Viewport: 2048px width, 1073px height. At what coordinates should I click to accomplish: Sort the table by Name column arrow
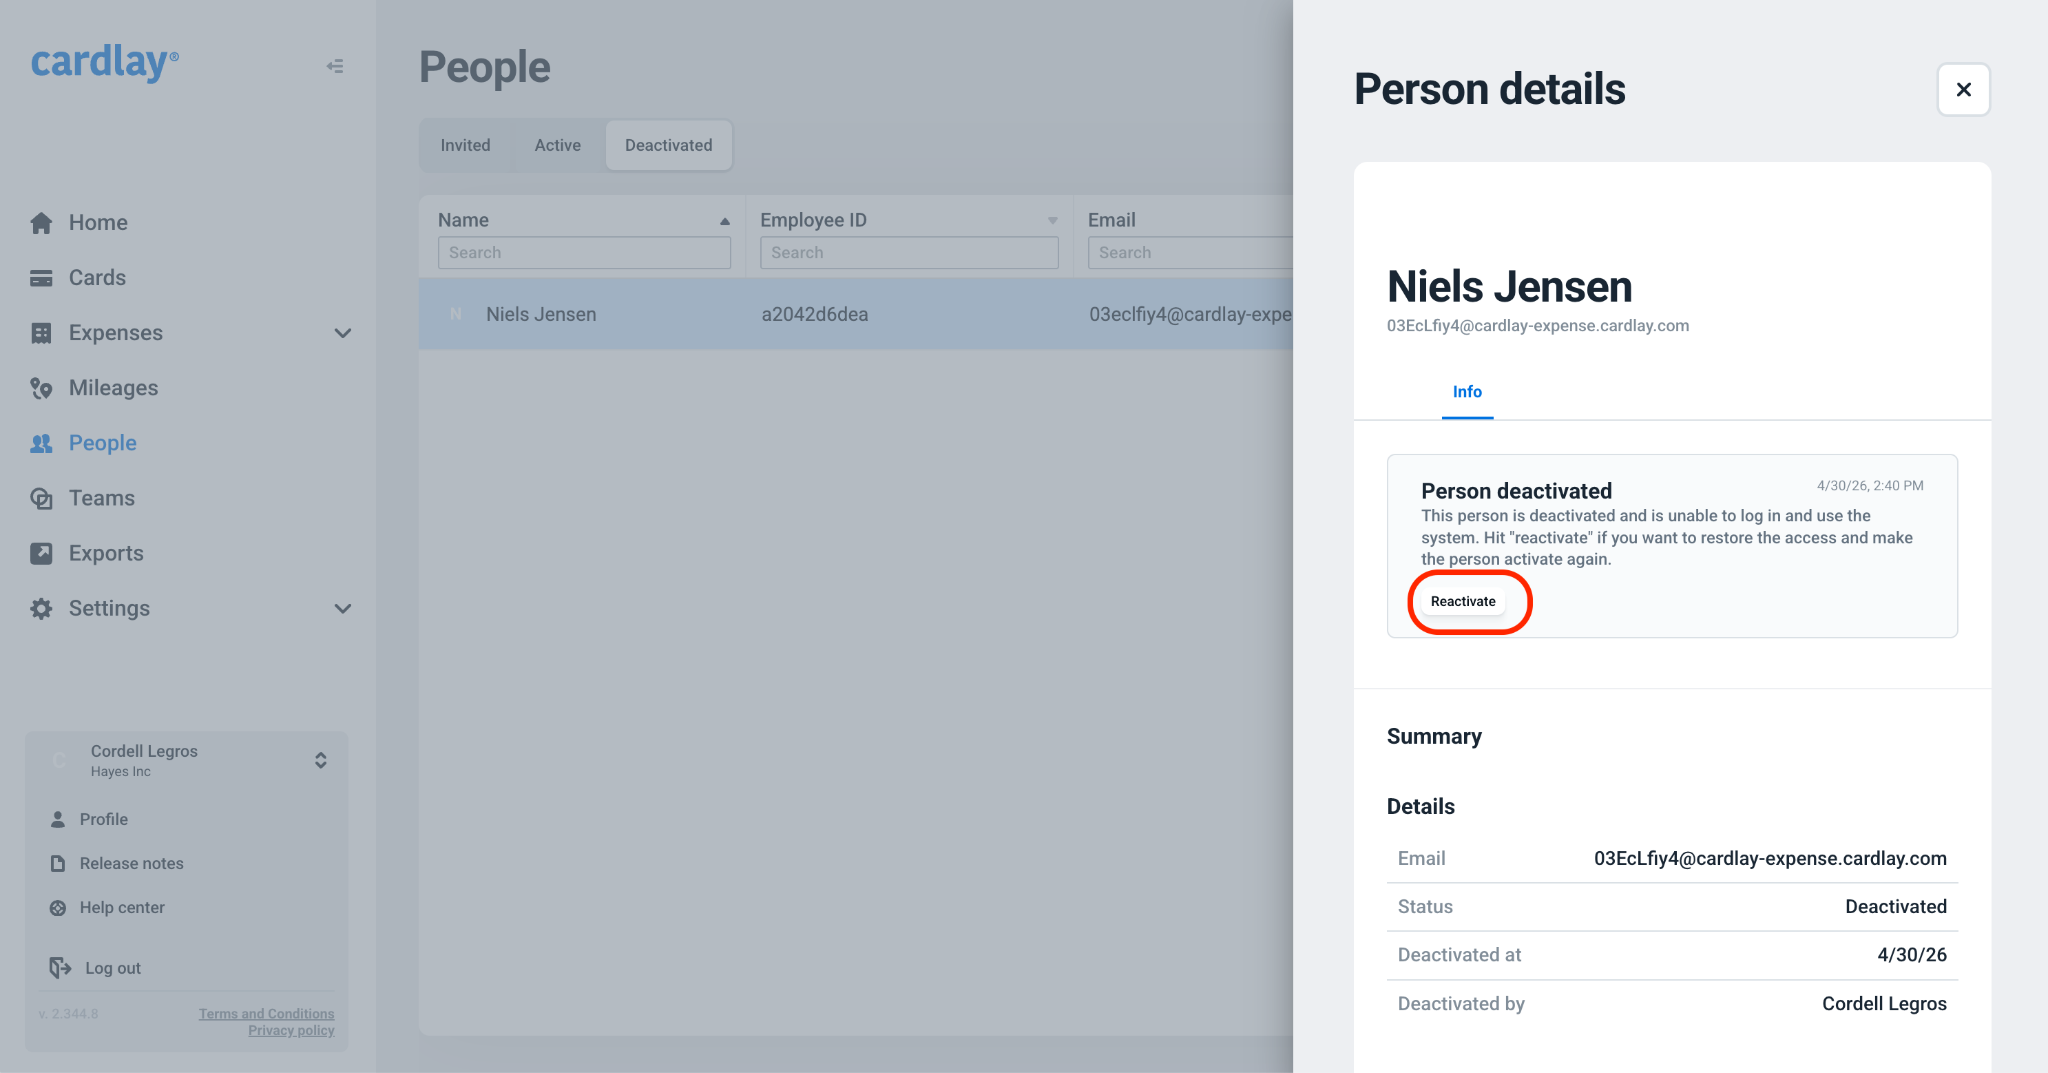pyautogui.click(x=725, y=221)
